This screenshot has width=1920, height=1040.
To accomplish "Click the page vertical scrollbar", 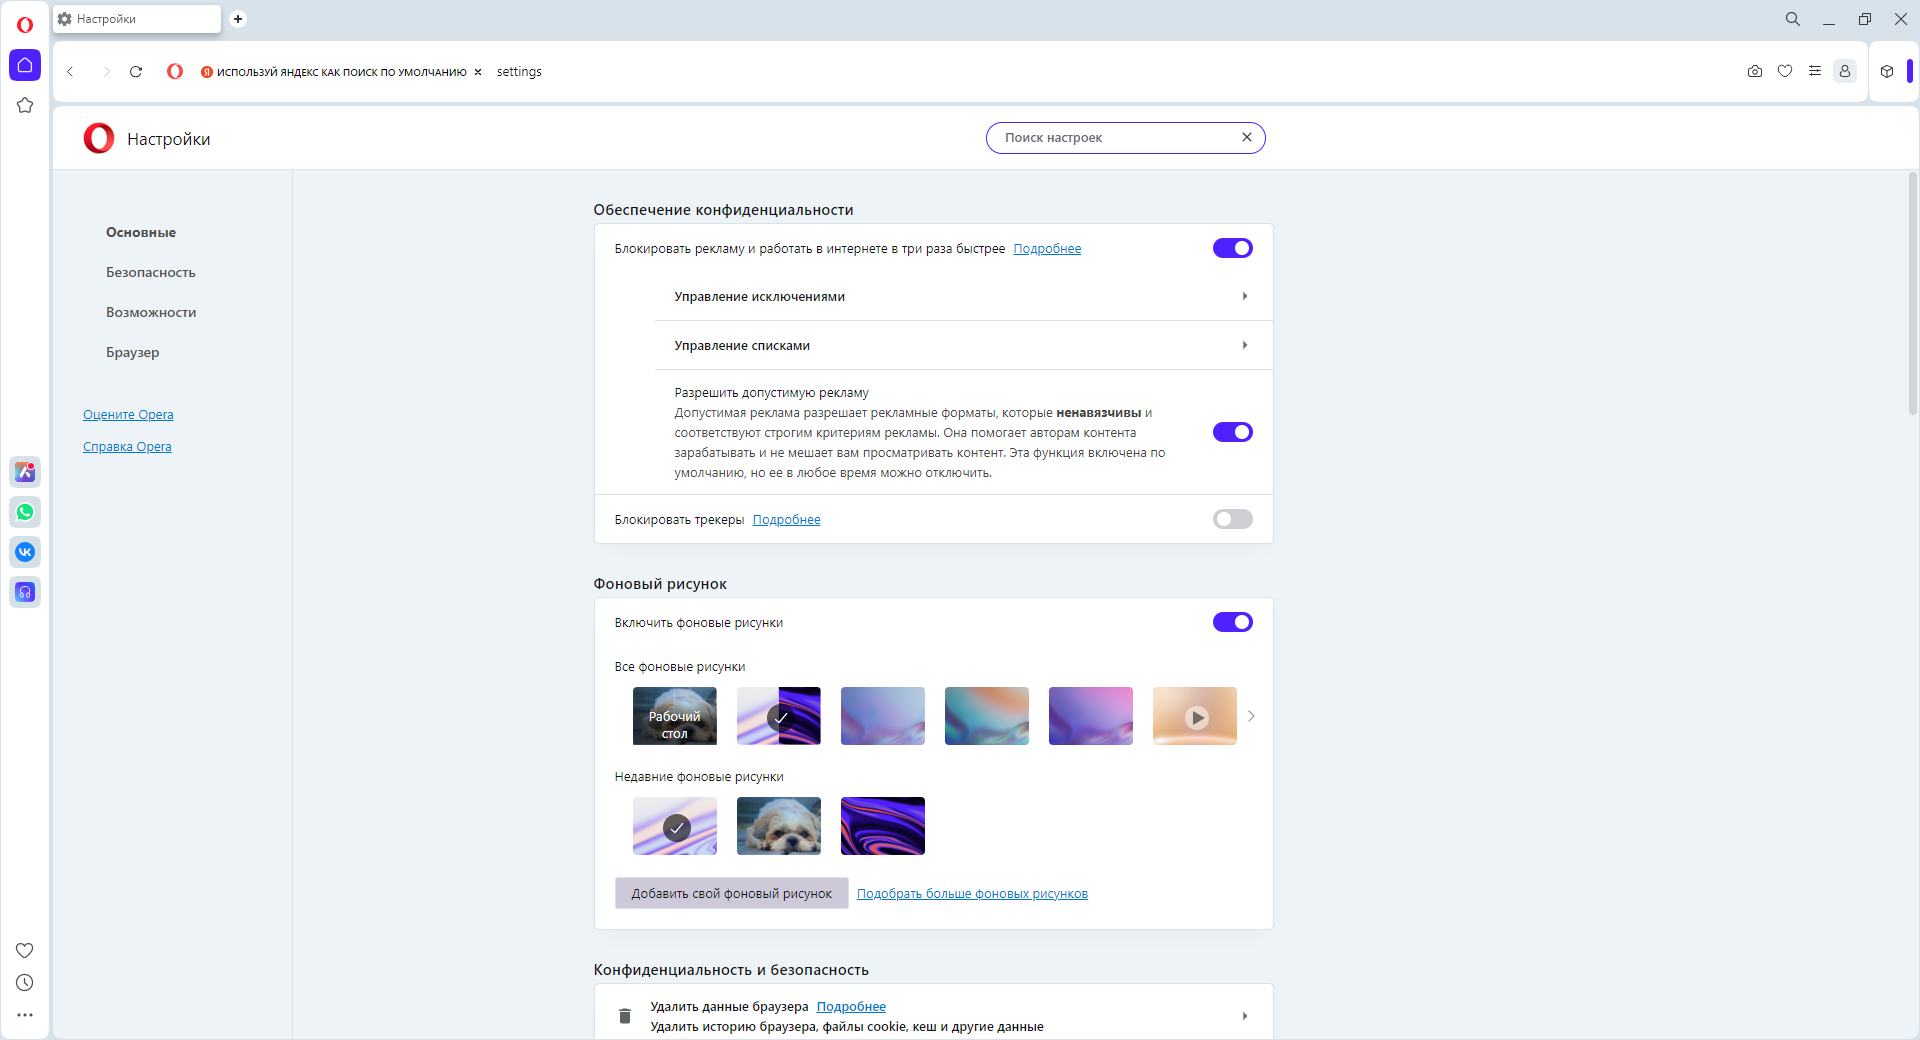I will tap(1913, 293).
